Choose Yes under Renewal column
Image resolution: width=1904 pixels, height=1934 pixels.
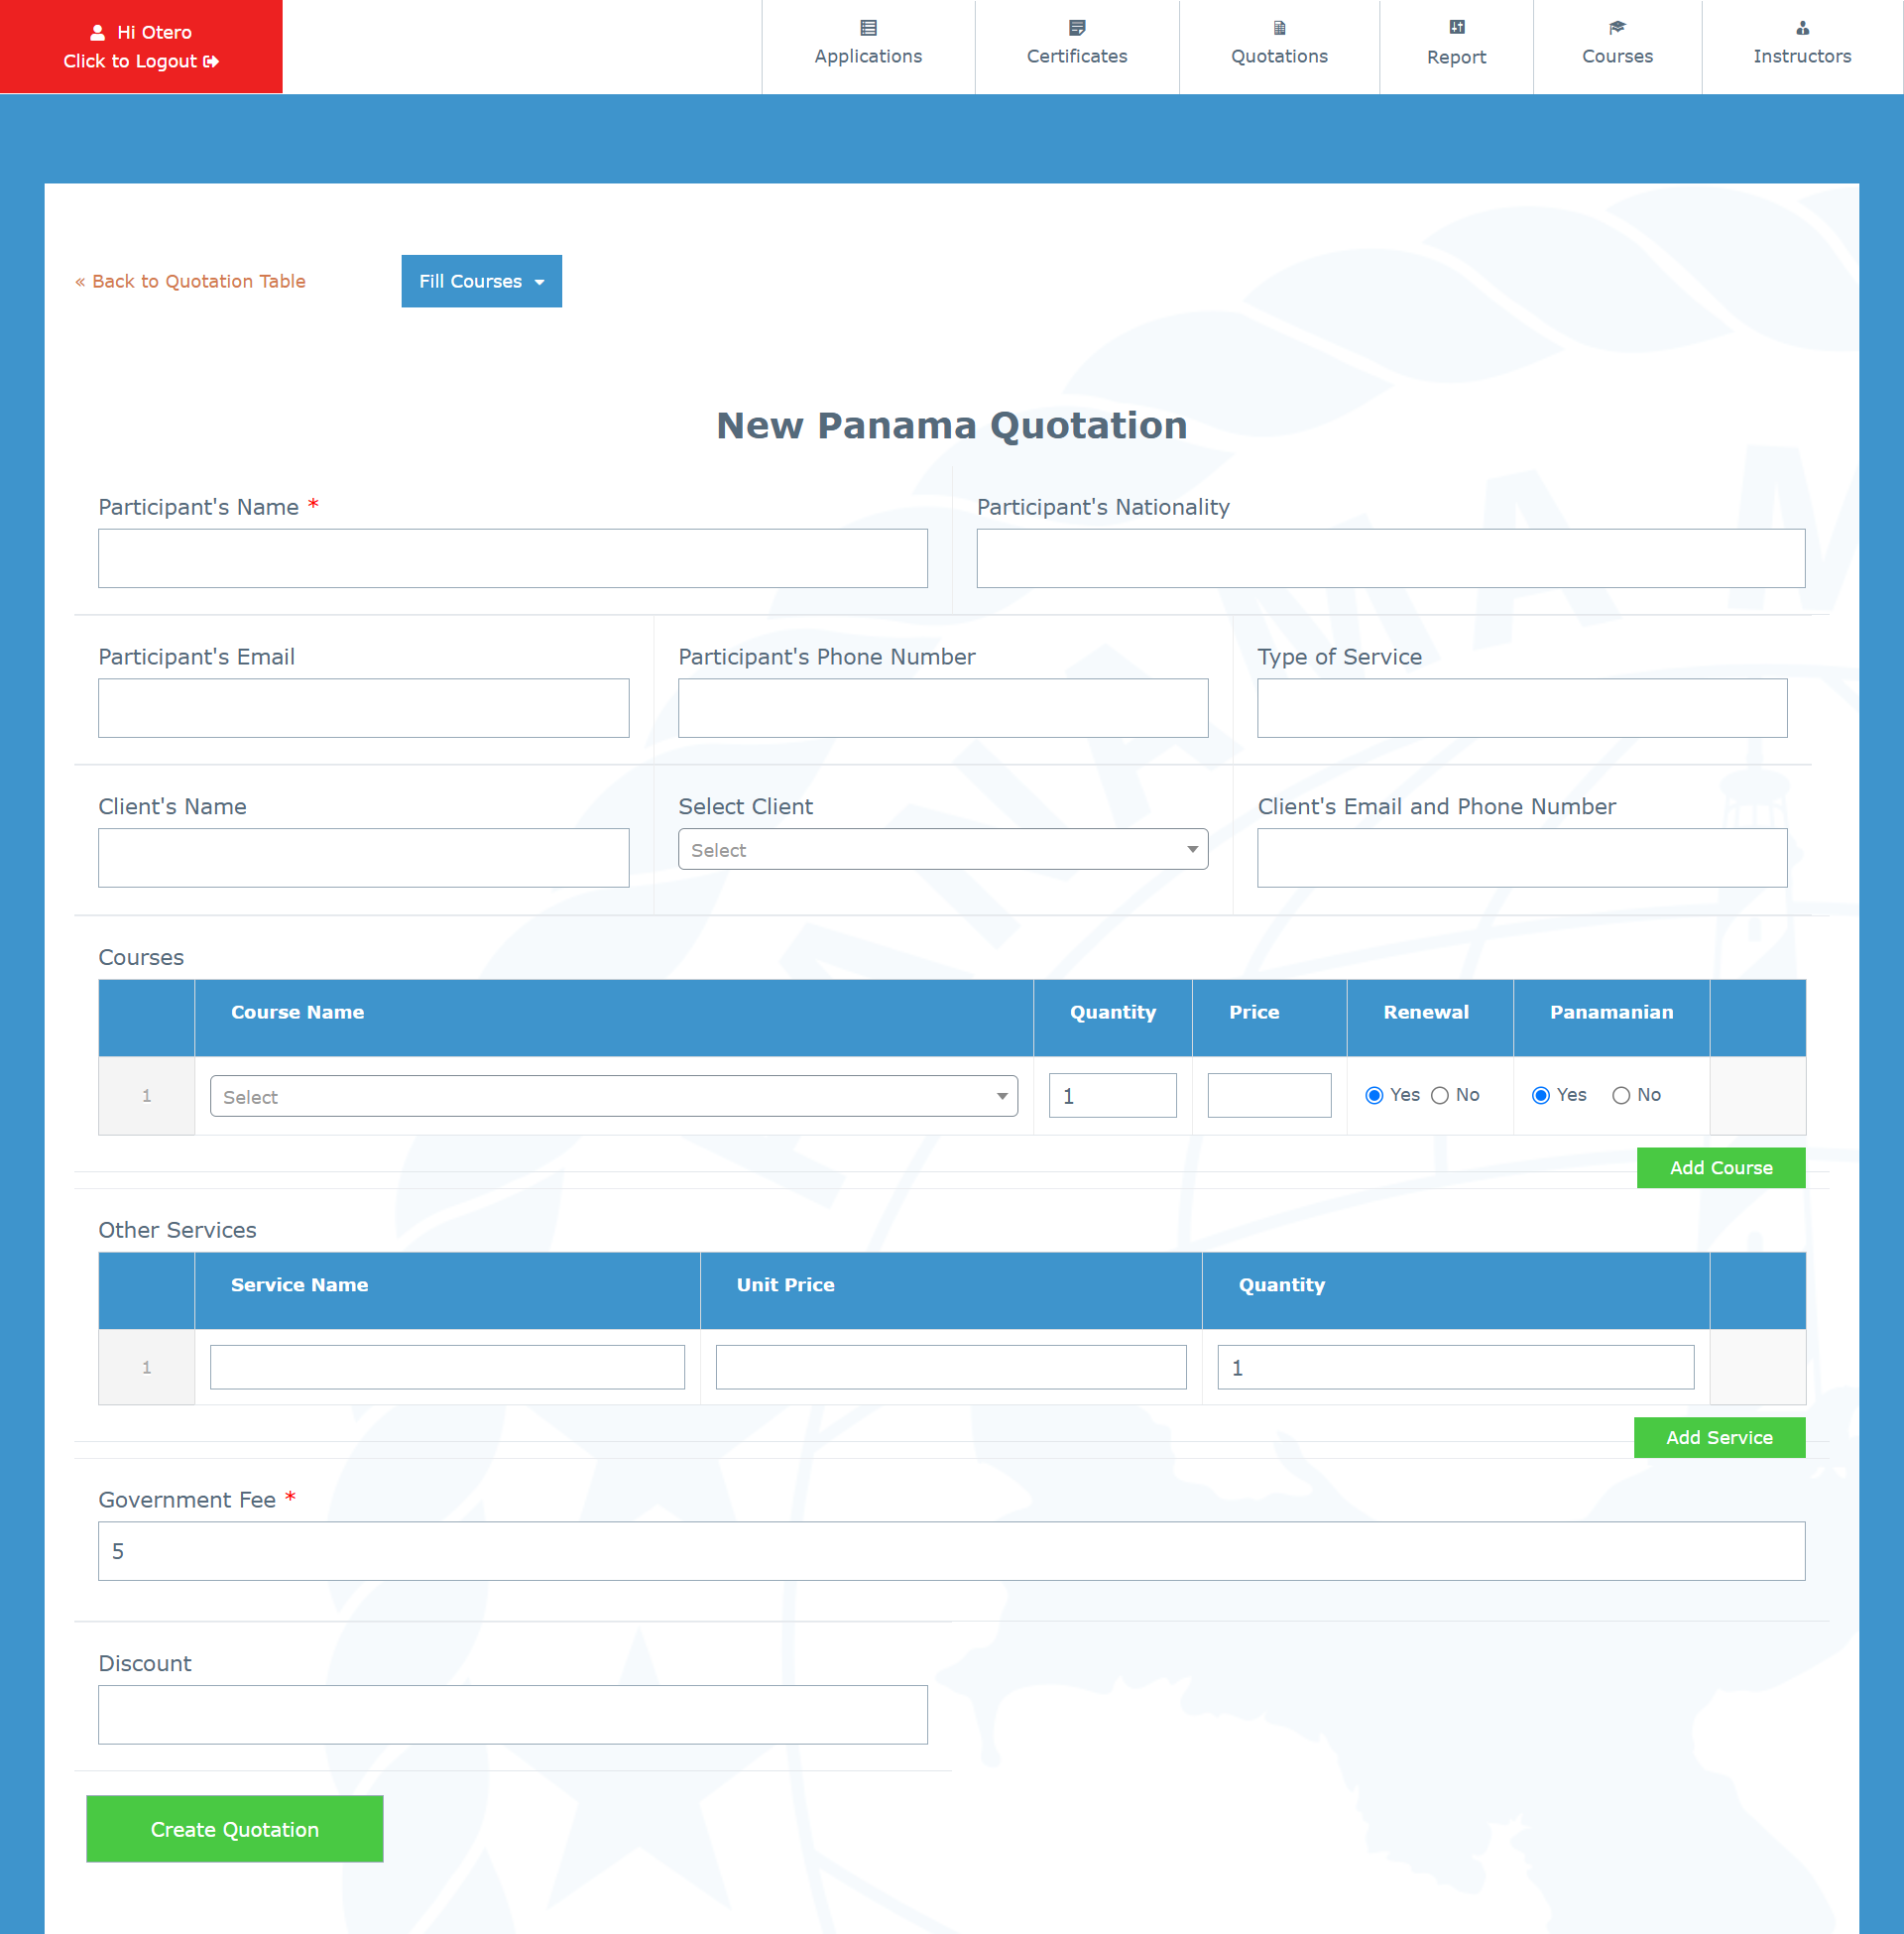point(1374,1095)
